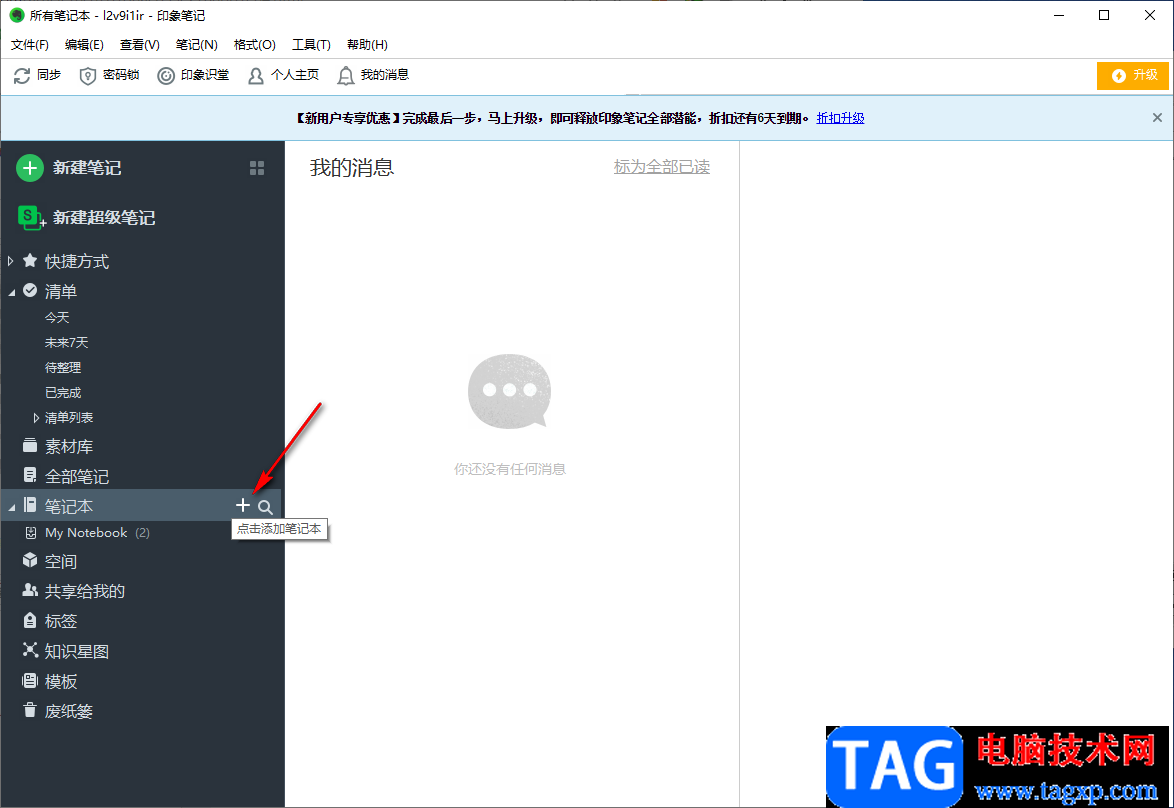The height and width of the screenshot is (808, 1174).
Task: Open the 编辑(E) menu
Action: click(x=84, y=45)
